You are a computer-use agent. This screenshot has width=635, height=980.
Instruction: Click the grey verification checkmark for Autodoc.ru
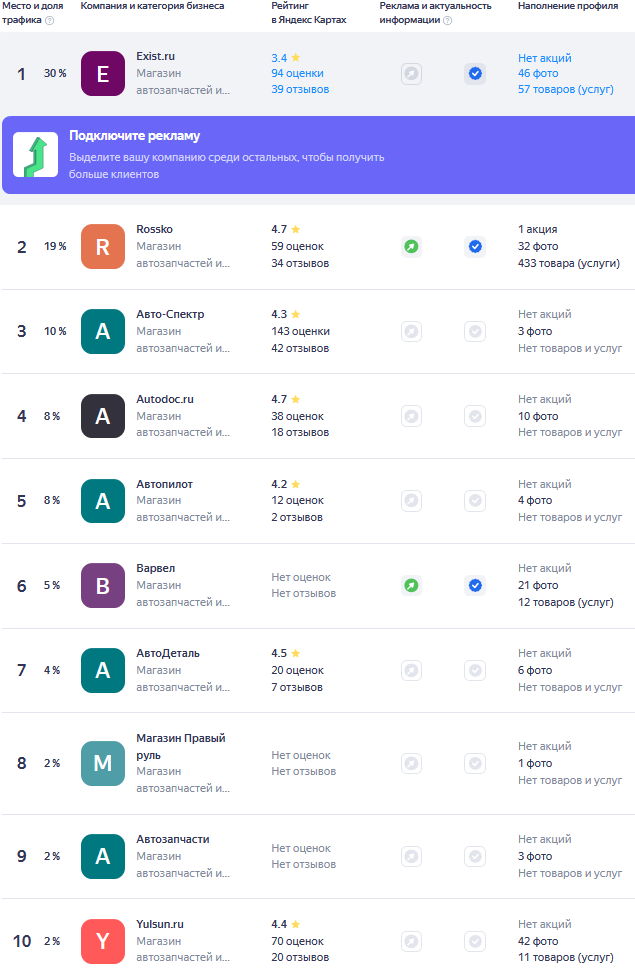[476, 416]
